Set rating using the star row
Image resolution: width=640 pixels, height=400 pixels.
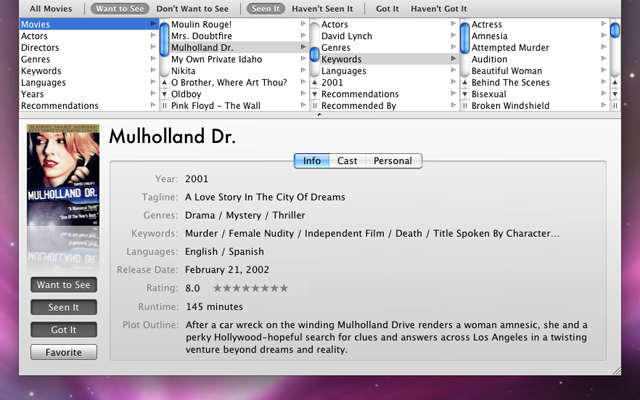[x=250, y=288]
